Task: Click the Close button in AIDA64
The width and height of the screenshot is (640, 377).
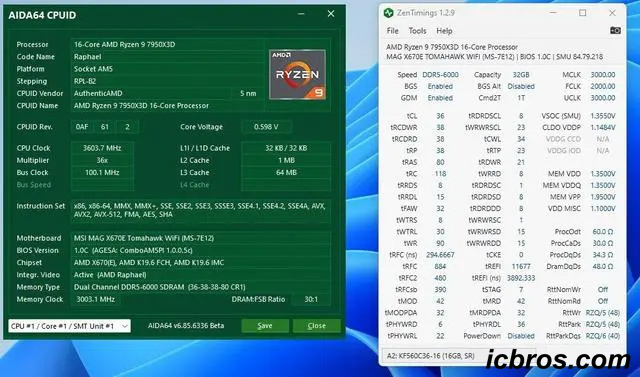Action: tap(317, 326)
